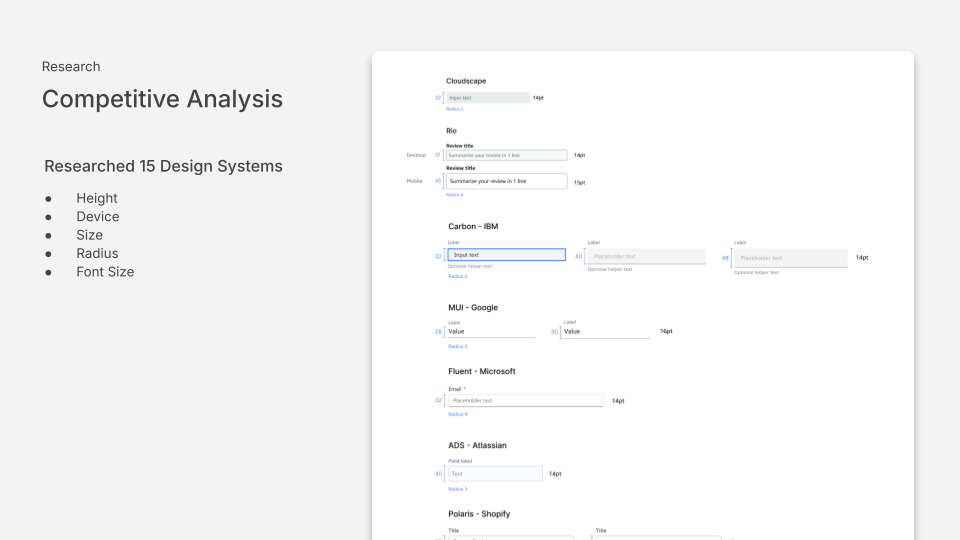This screenshot has height=540, width=960.
Task: Click the Radius 2 label under Cloudscape
Action: (x=455, y=109)
